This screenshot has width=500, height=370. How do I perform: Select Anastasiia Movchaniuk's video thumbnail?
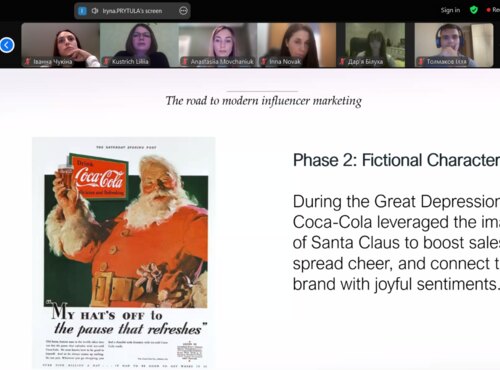pyautogui.click(x=218, y=45)
